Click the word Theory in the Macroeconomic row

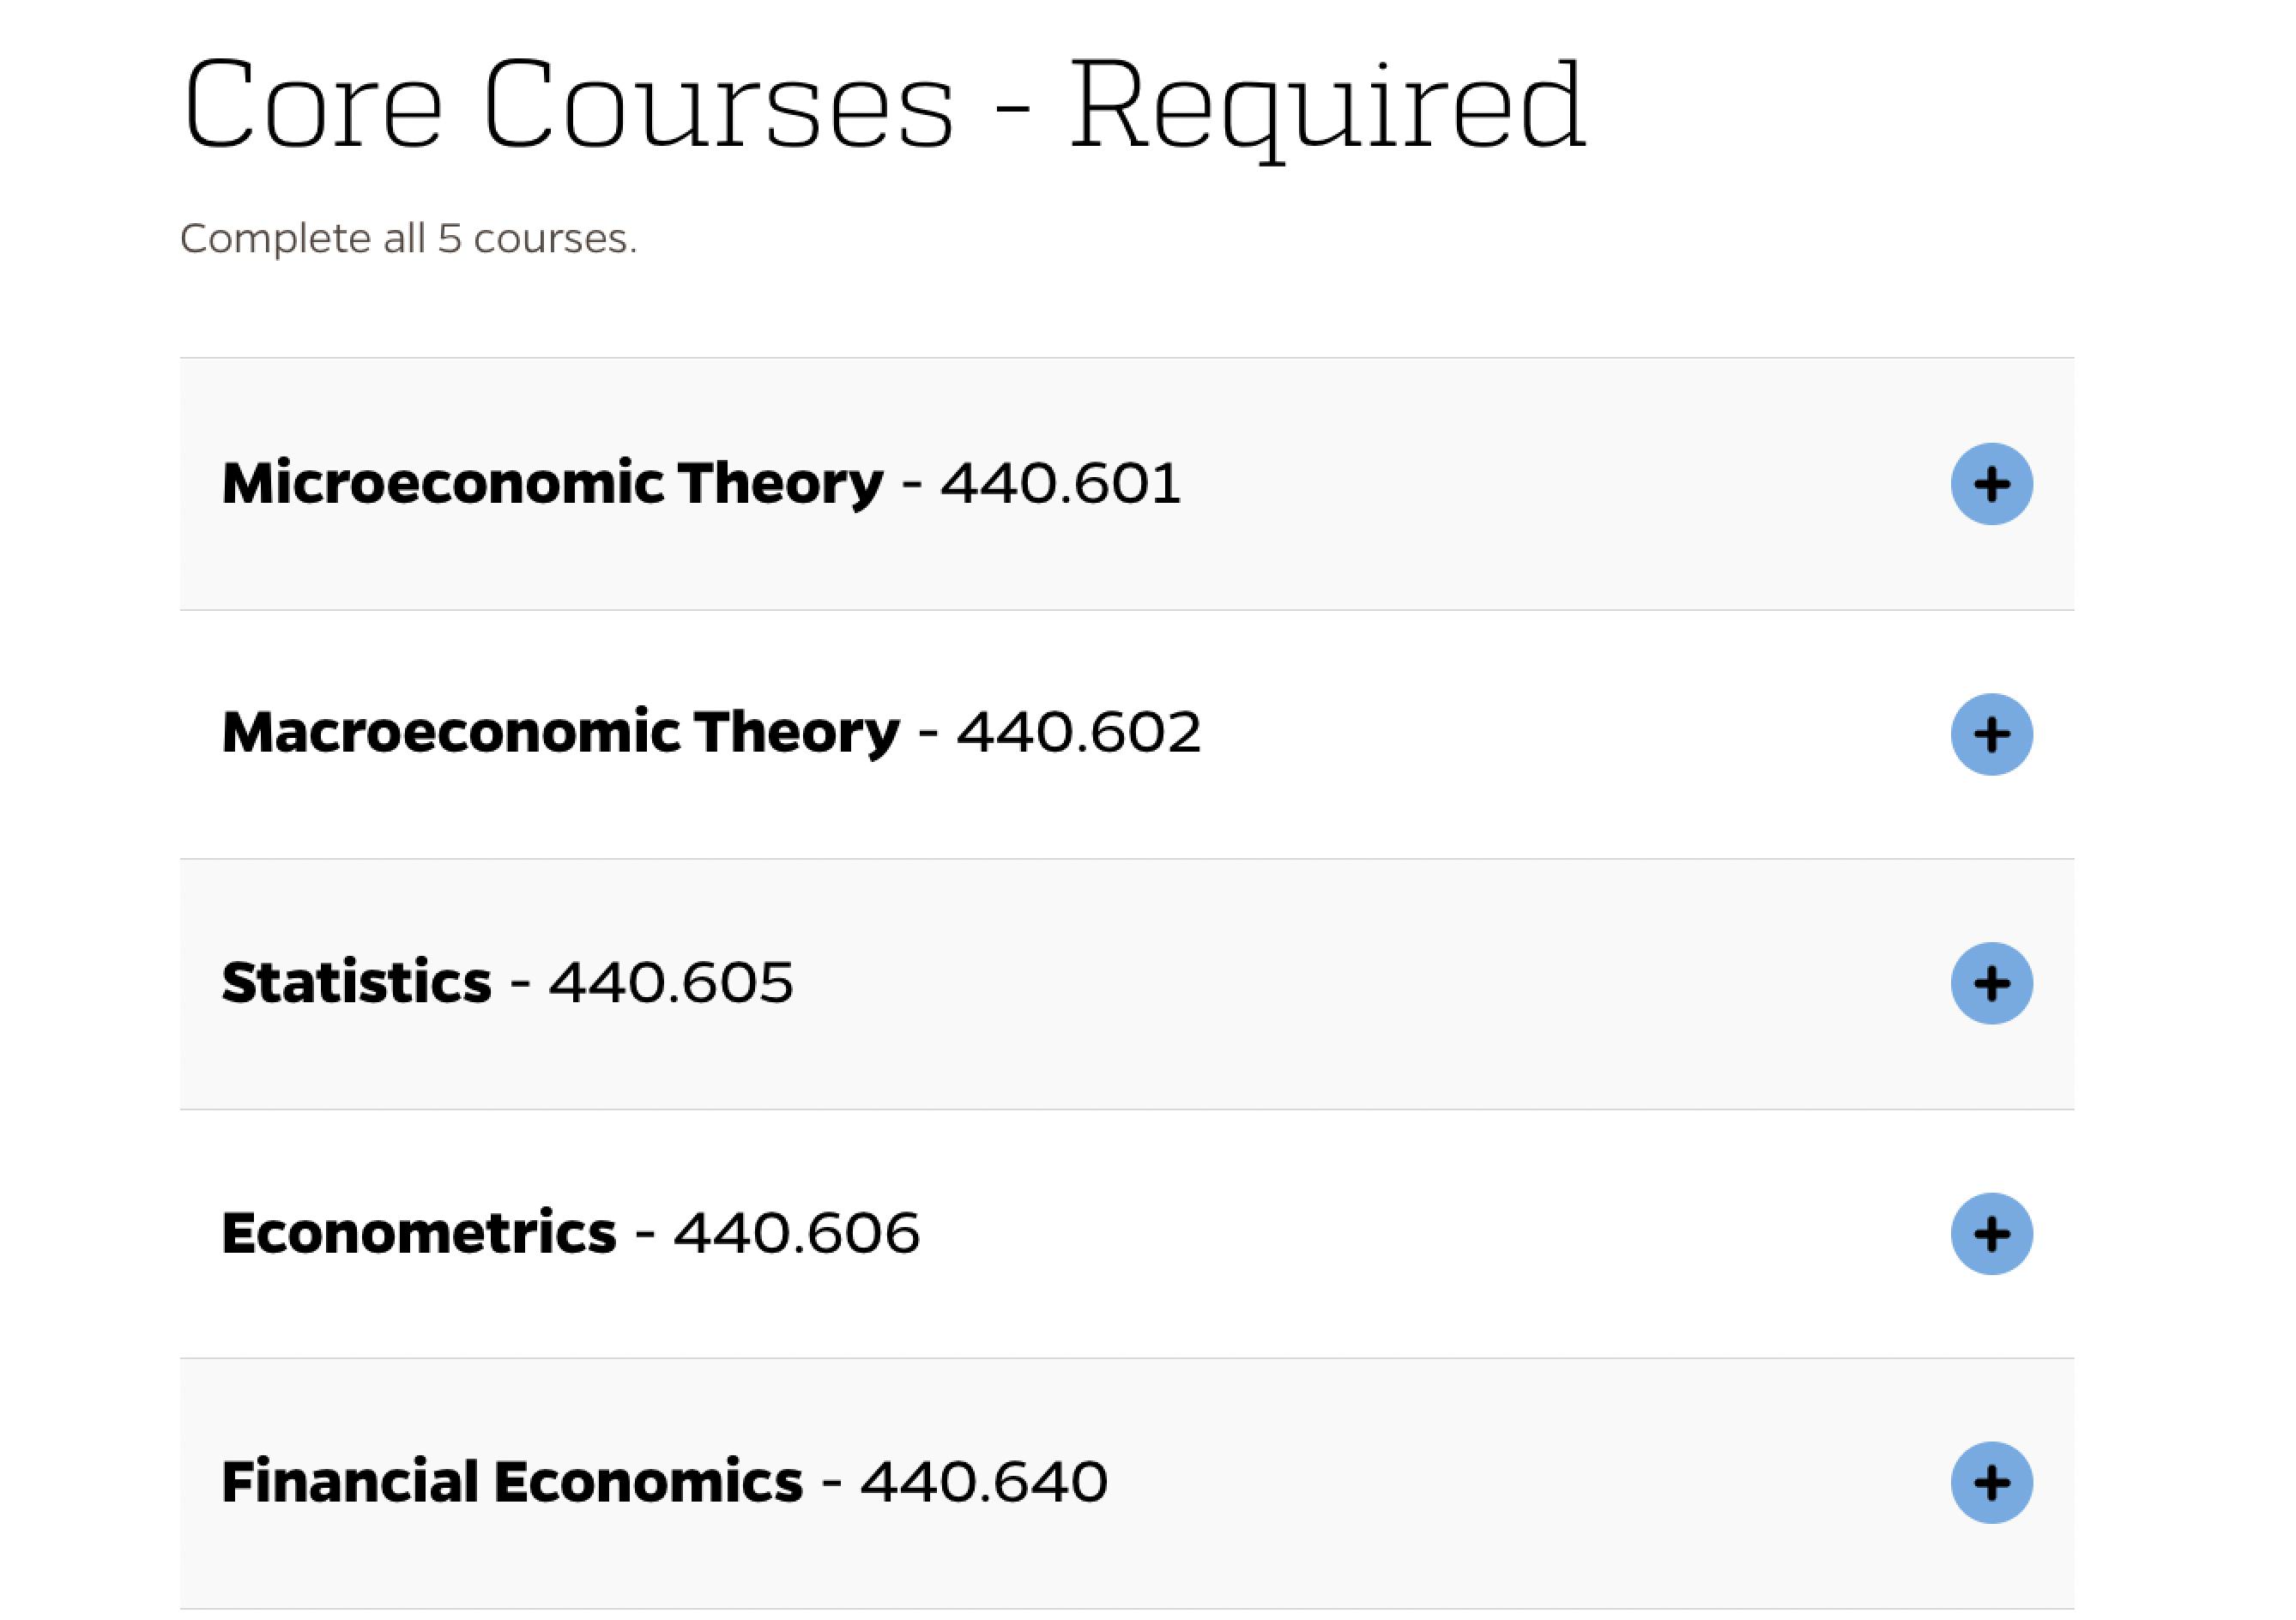coord(796,733)
